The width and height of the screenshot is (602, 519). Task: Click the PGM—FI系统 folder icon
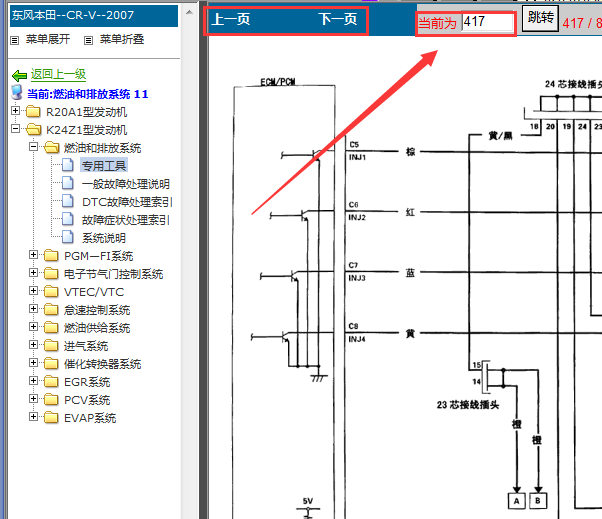coord(51,256)
